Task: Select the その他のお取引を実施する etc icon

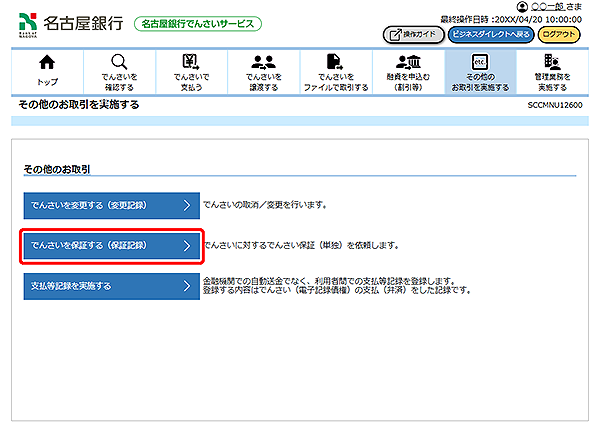Action: [x=480, y=62]
